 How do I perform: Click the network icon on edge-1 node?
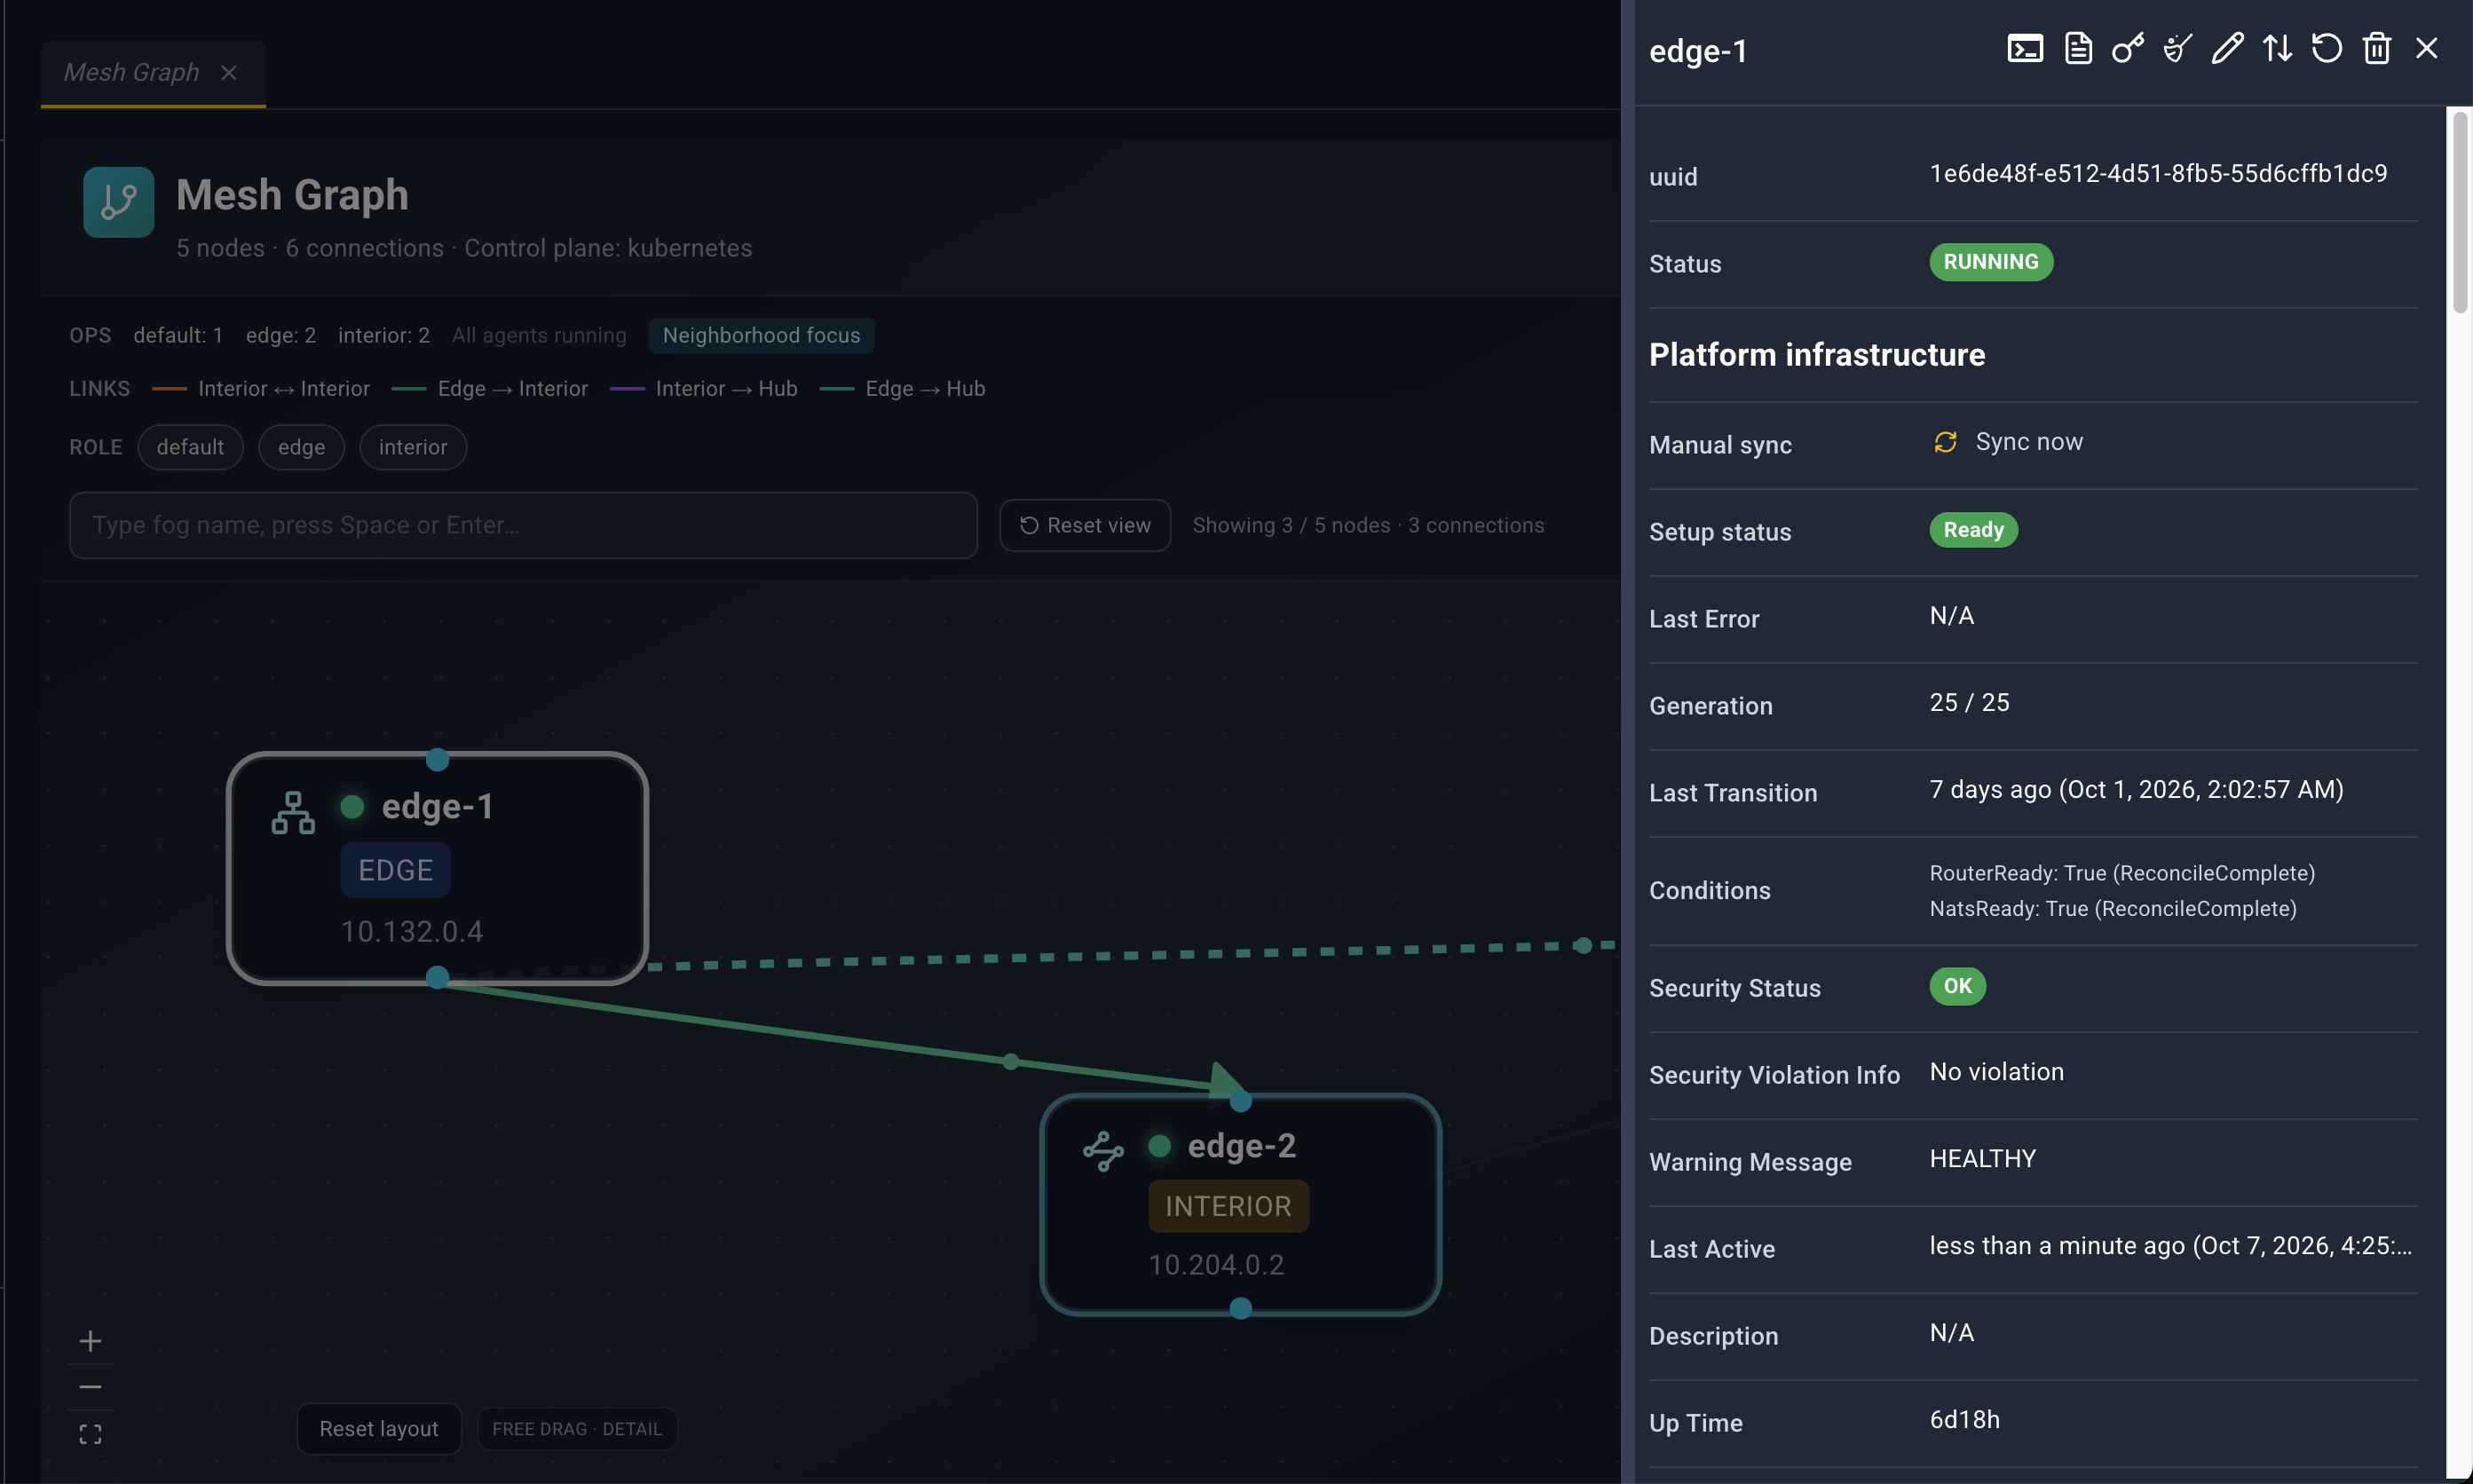click(293, 813)
